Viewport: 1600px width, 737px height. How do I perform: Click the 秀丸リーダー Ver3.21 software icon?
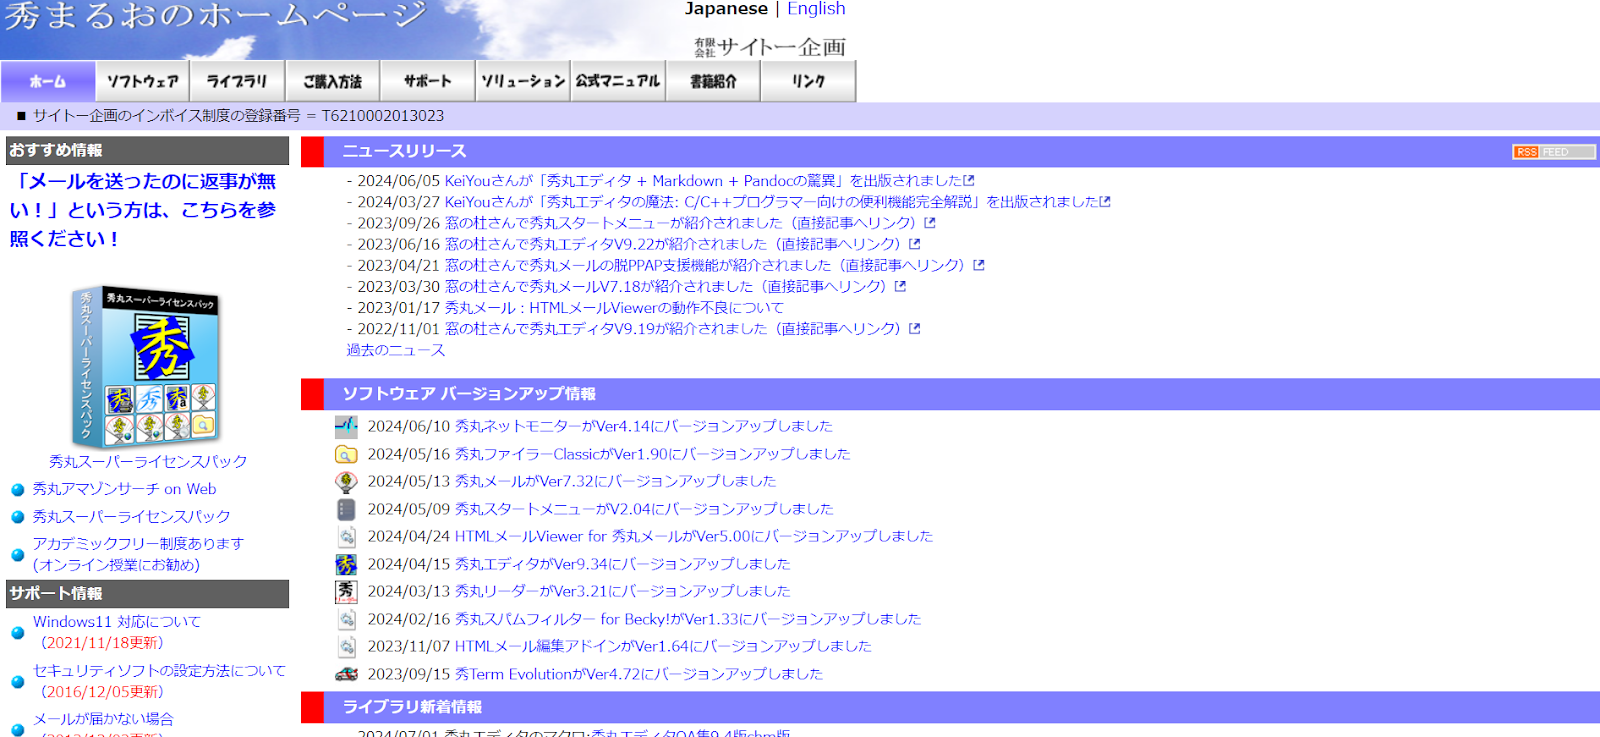click(x=346, y=592)
